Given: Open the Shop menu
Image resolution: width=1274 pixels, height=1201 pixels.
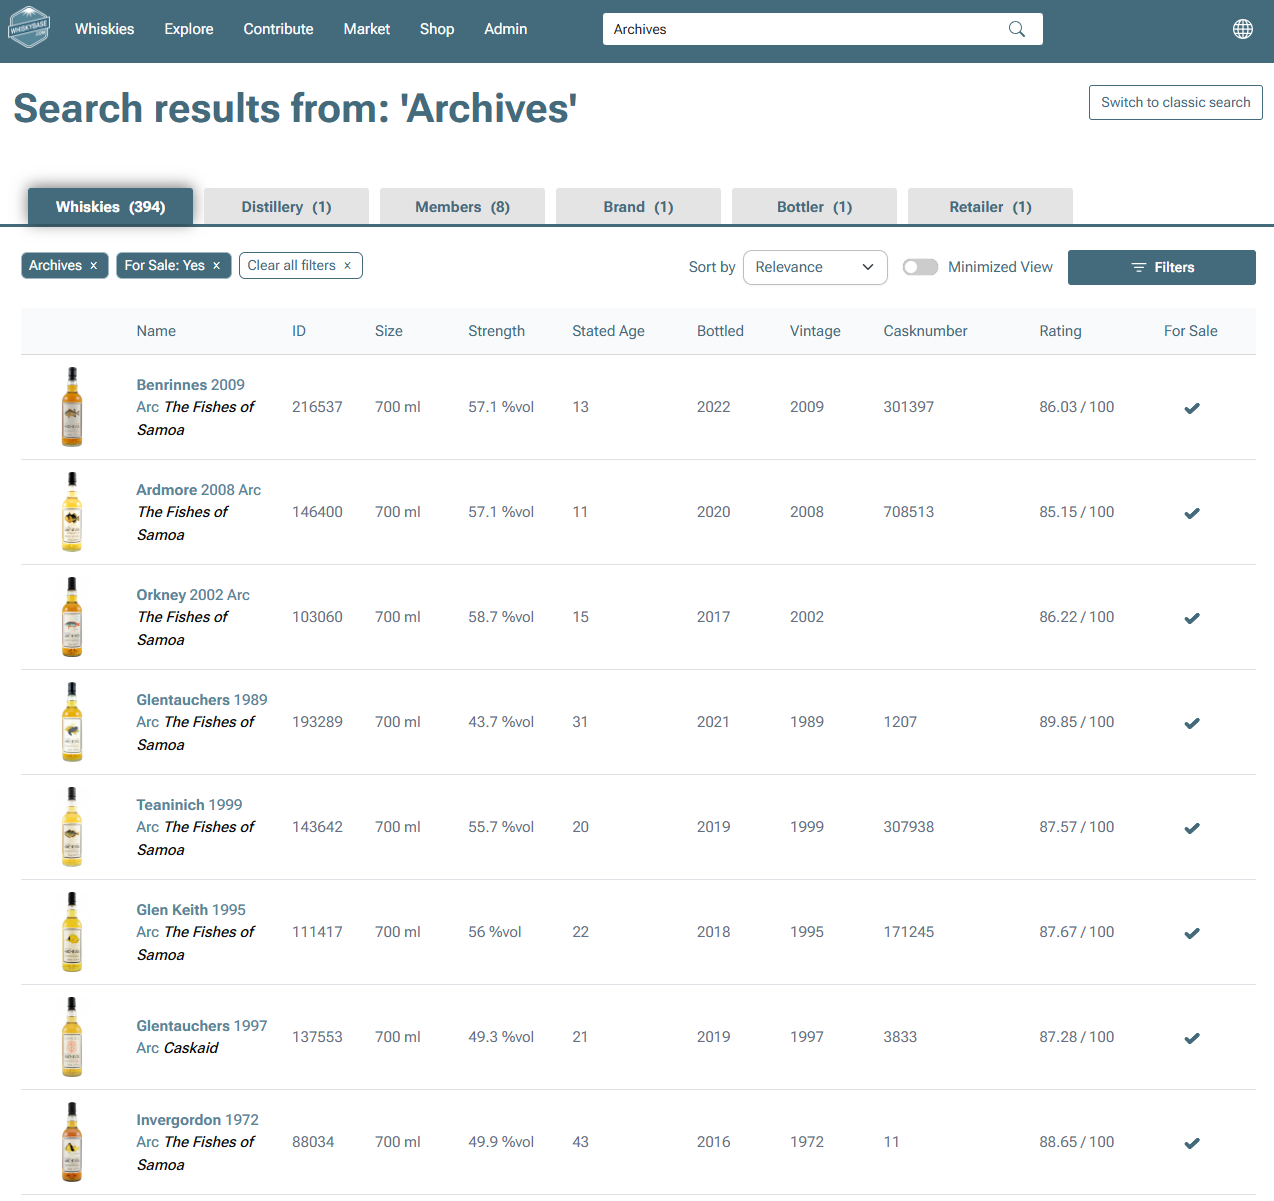Looking at the screenshot, I should pyautogui.click(x=437, y=29).
